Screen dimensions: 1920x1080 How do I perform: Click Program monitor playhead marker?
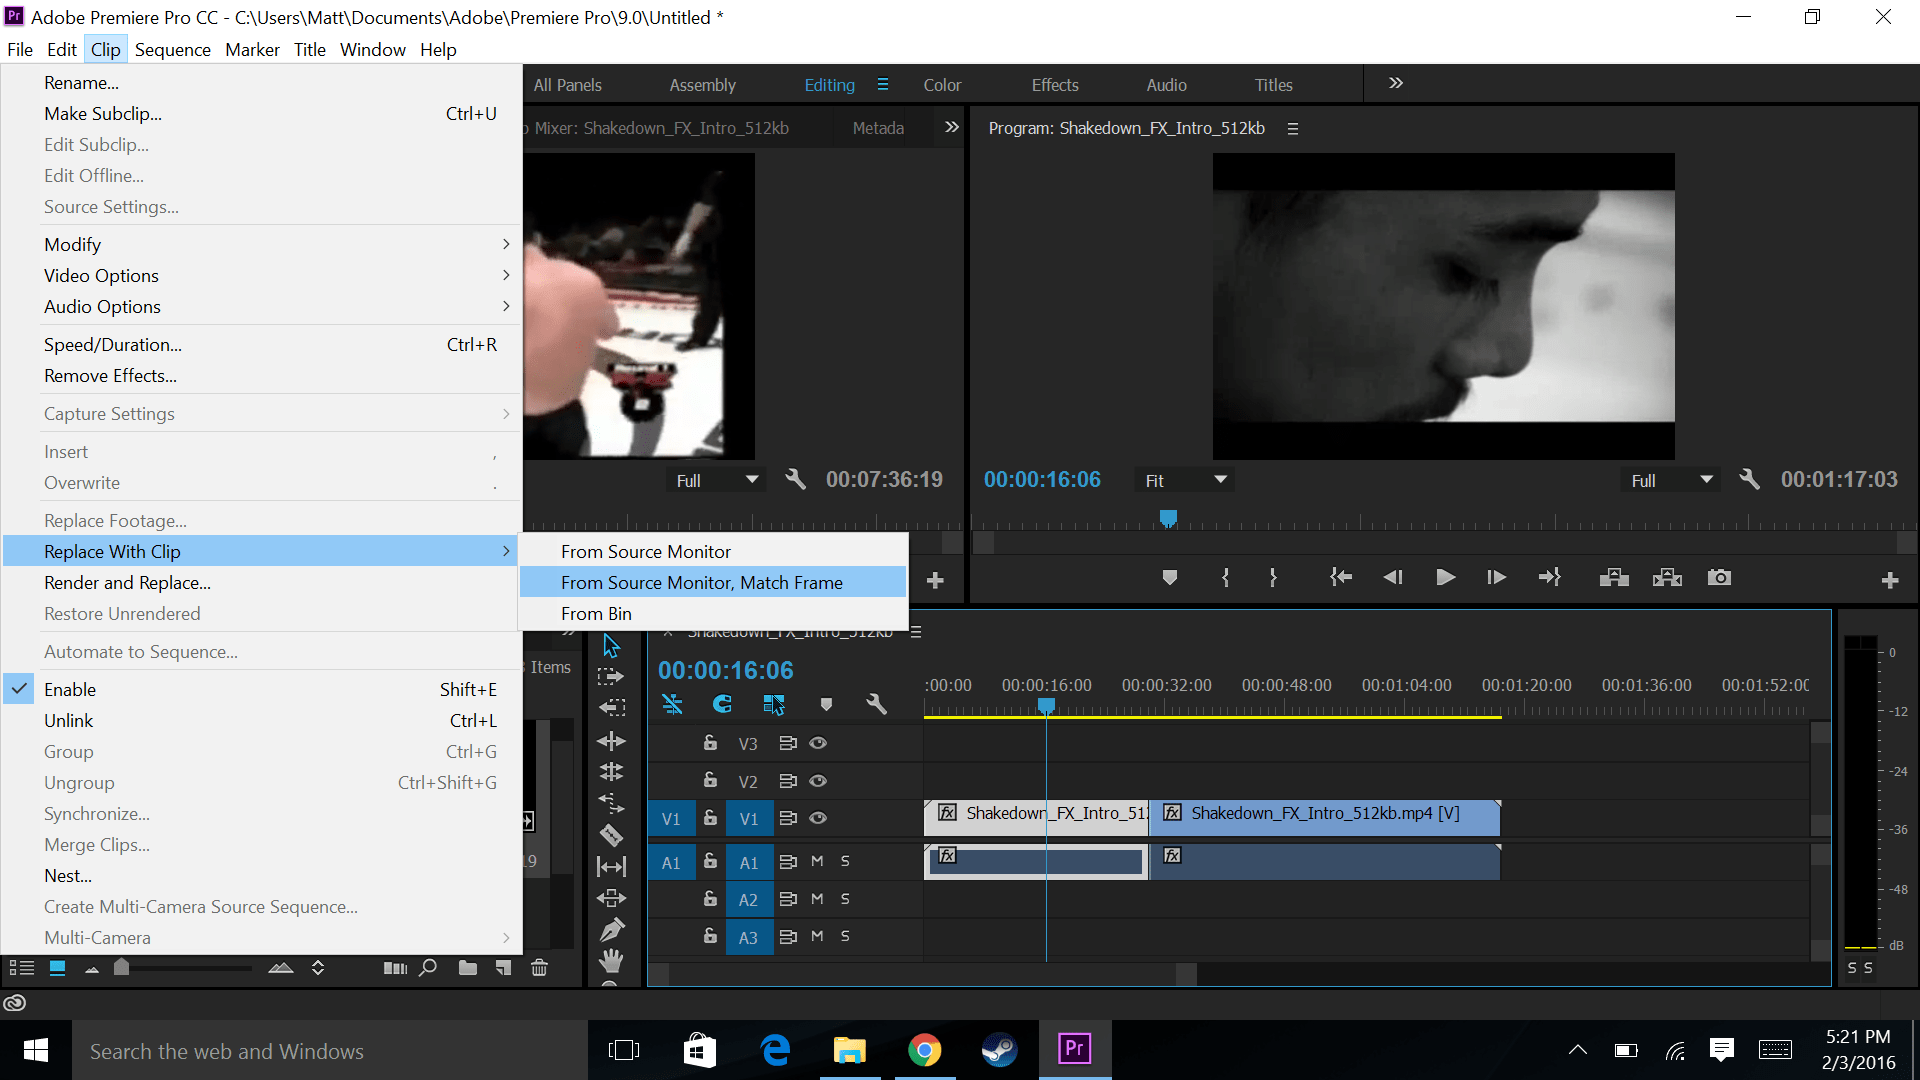tap(1168, 518)
